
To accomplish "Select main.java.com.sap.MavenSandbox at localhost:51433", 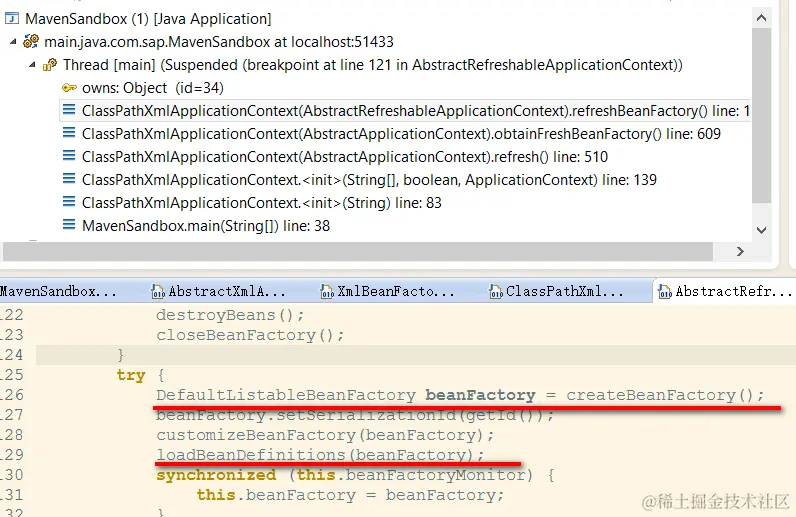I will (219, 42).
